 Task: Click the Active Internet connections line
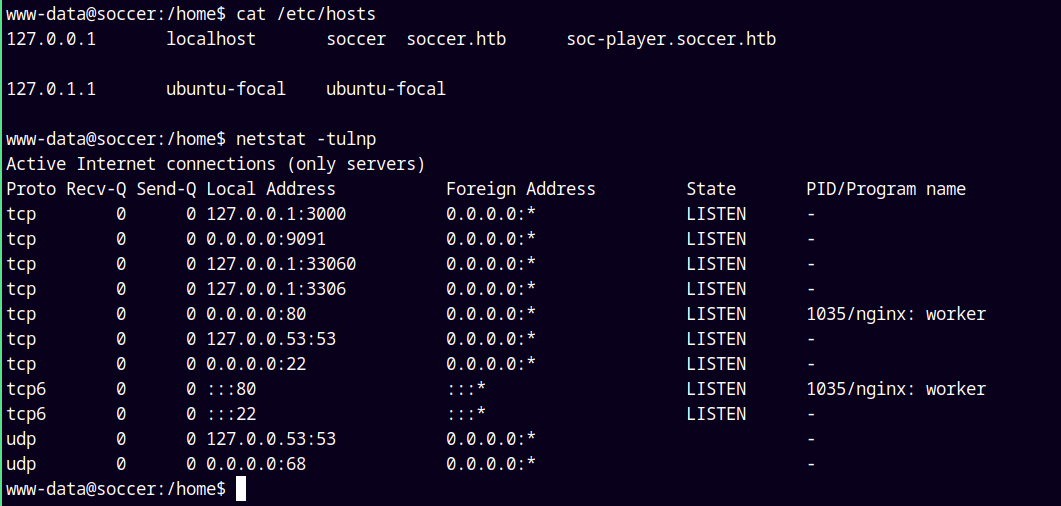pyautogui.click(x=216, y=164)
